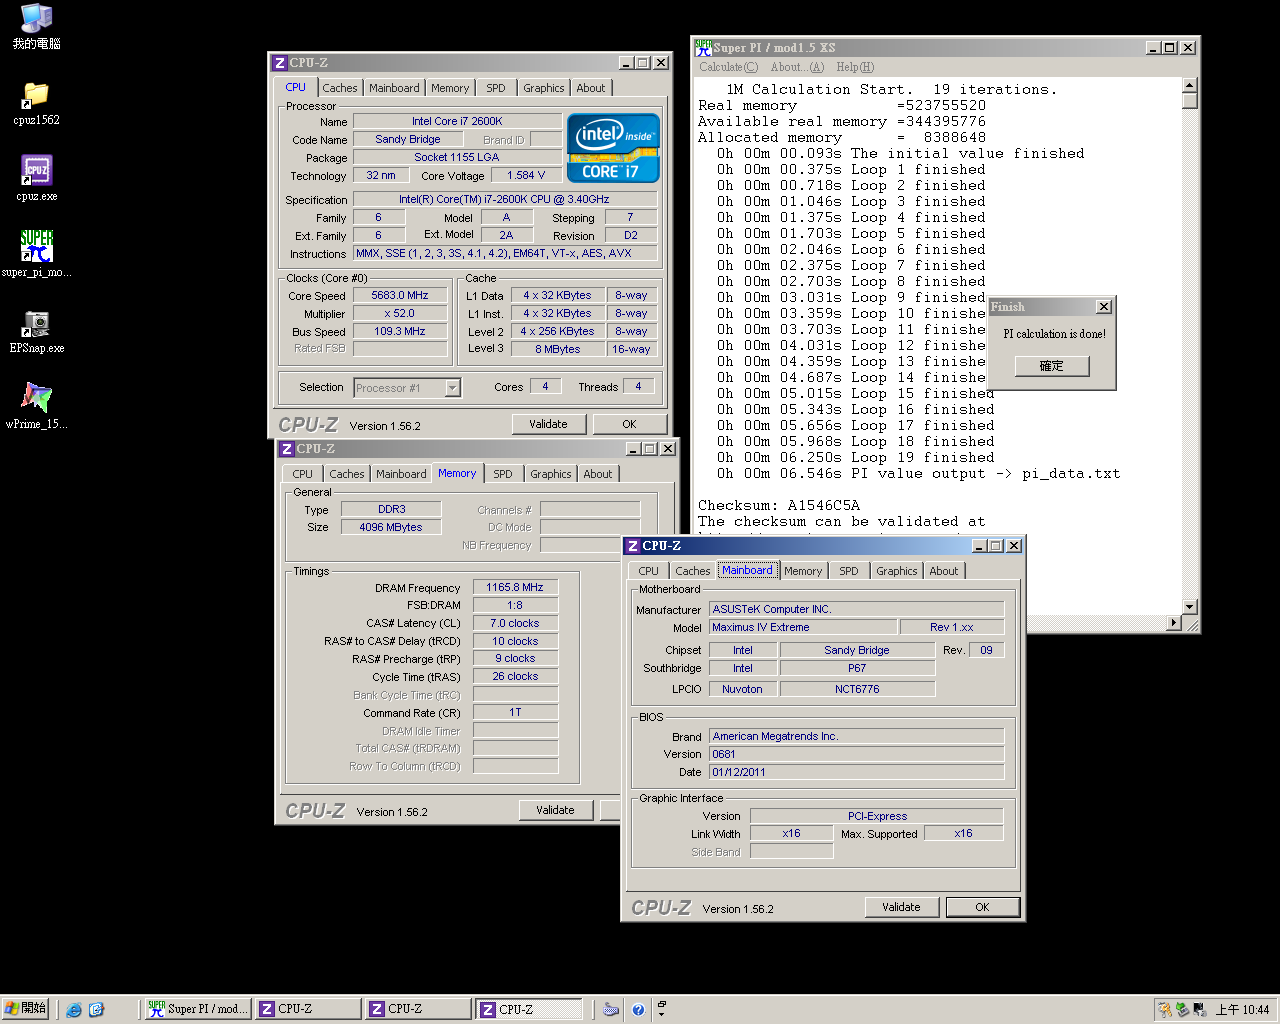Launch Internet Explorer from quick launch
The height and width of the screenshot is (1024, 1280).
point(74,1010)
